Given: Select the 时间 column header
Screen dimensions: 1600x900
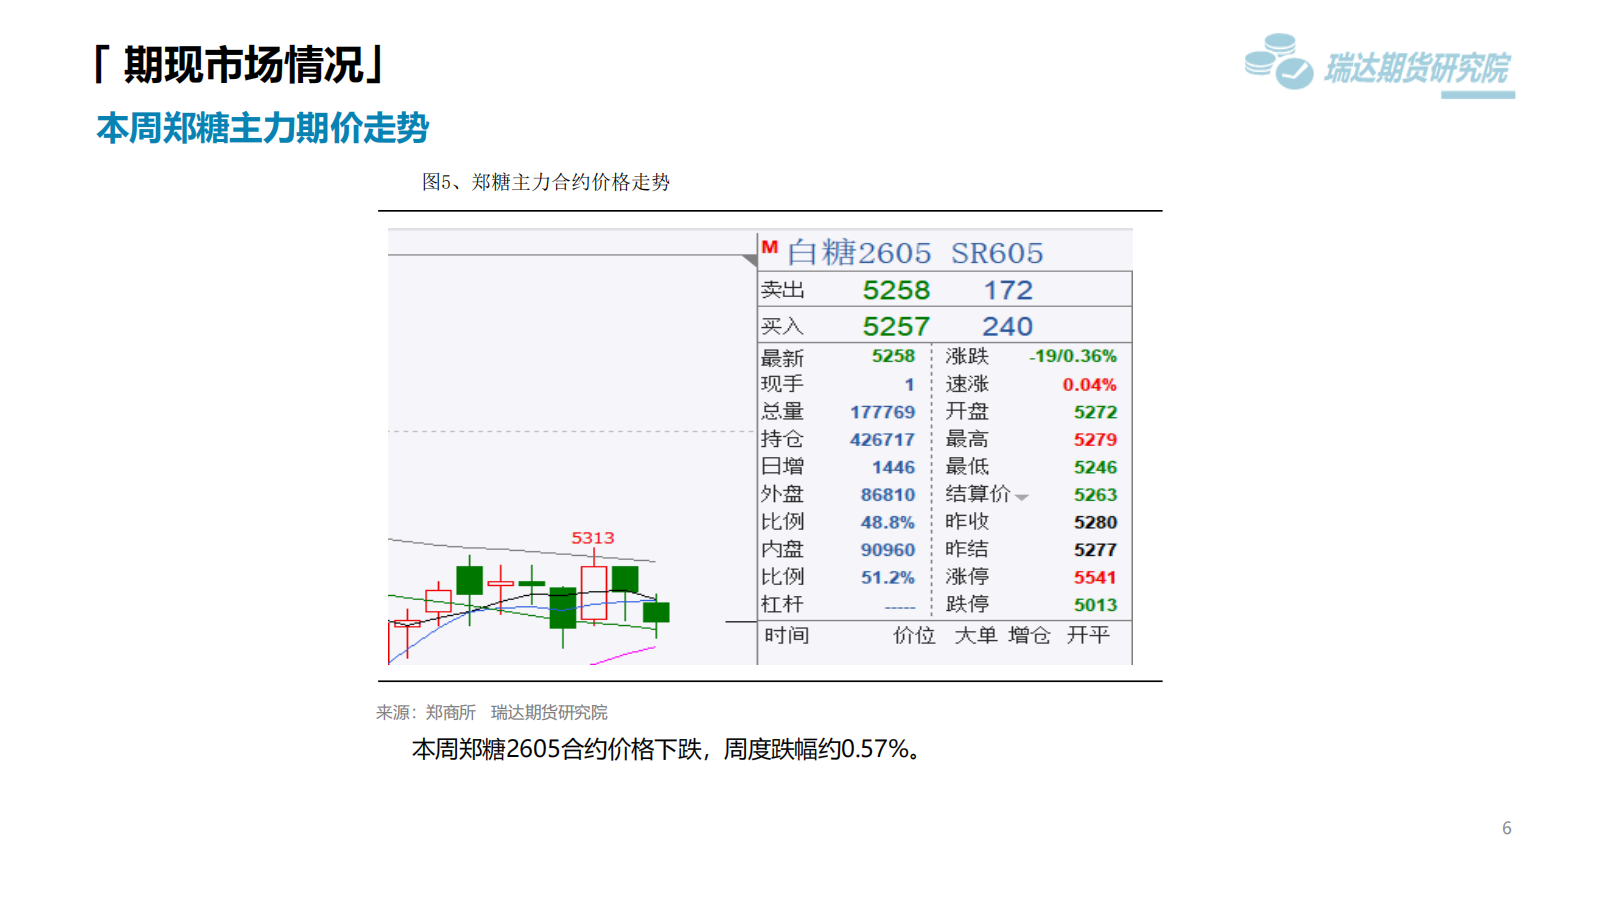Looking at the screenshot, I should 786,635.
